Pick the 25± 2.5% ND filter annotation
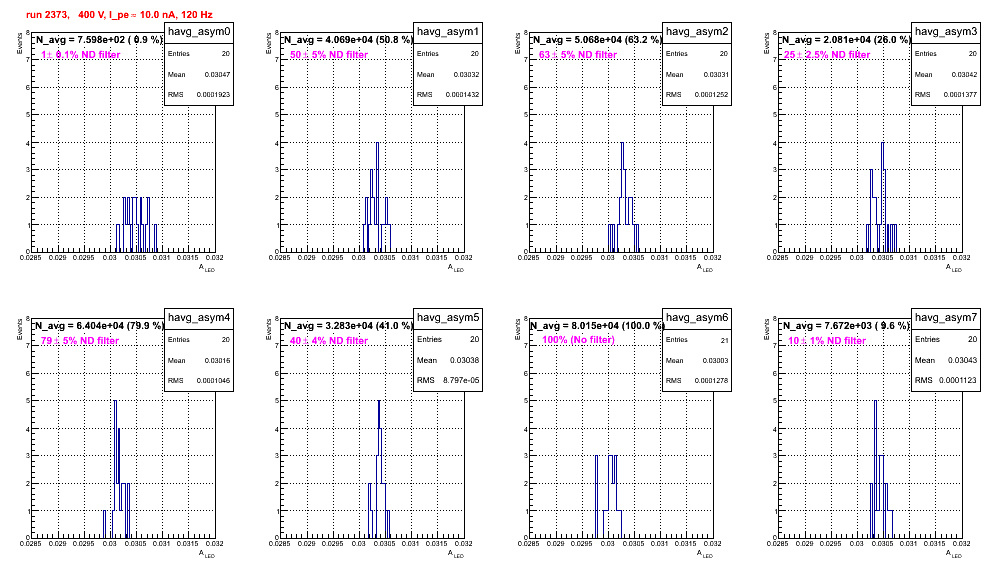996x572 pixels. 827,55
